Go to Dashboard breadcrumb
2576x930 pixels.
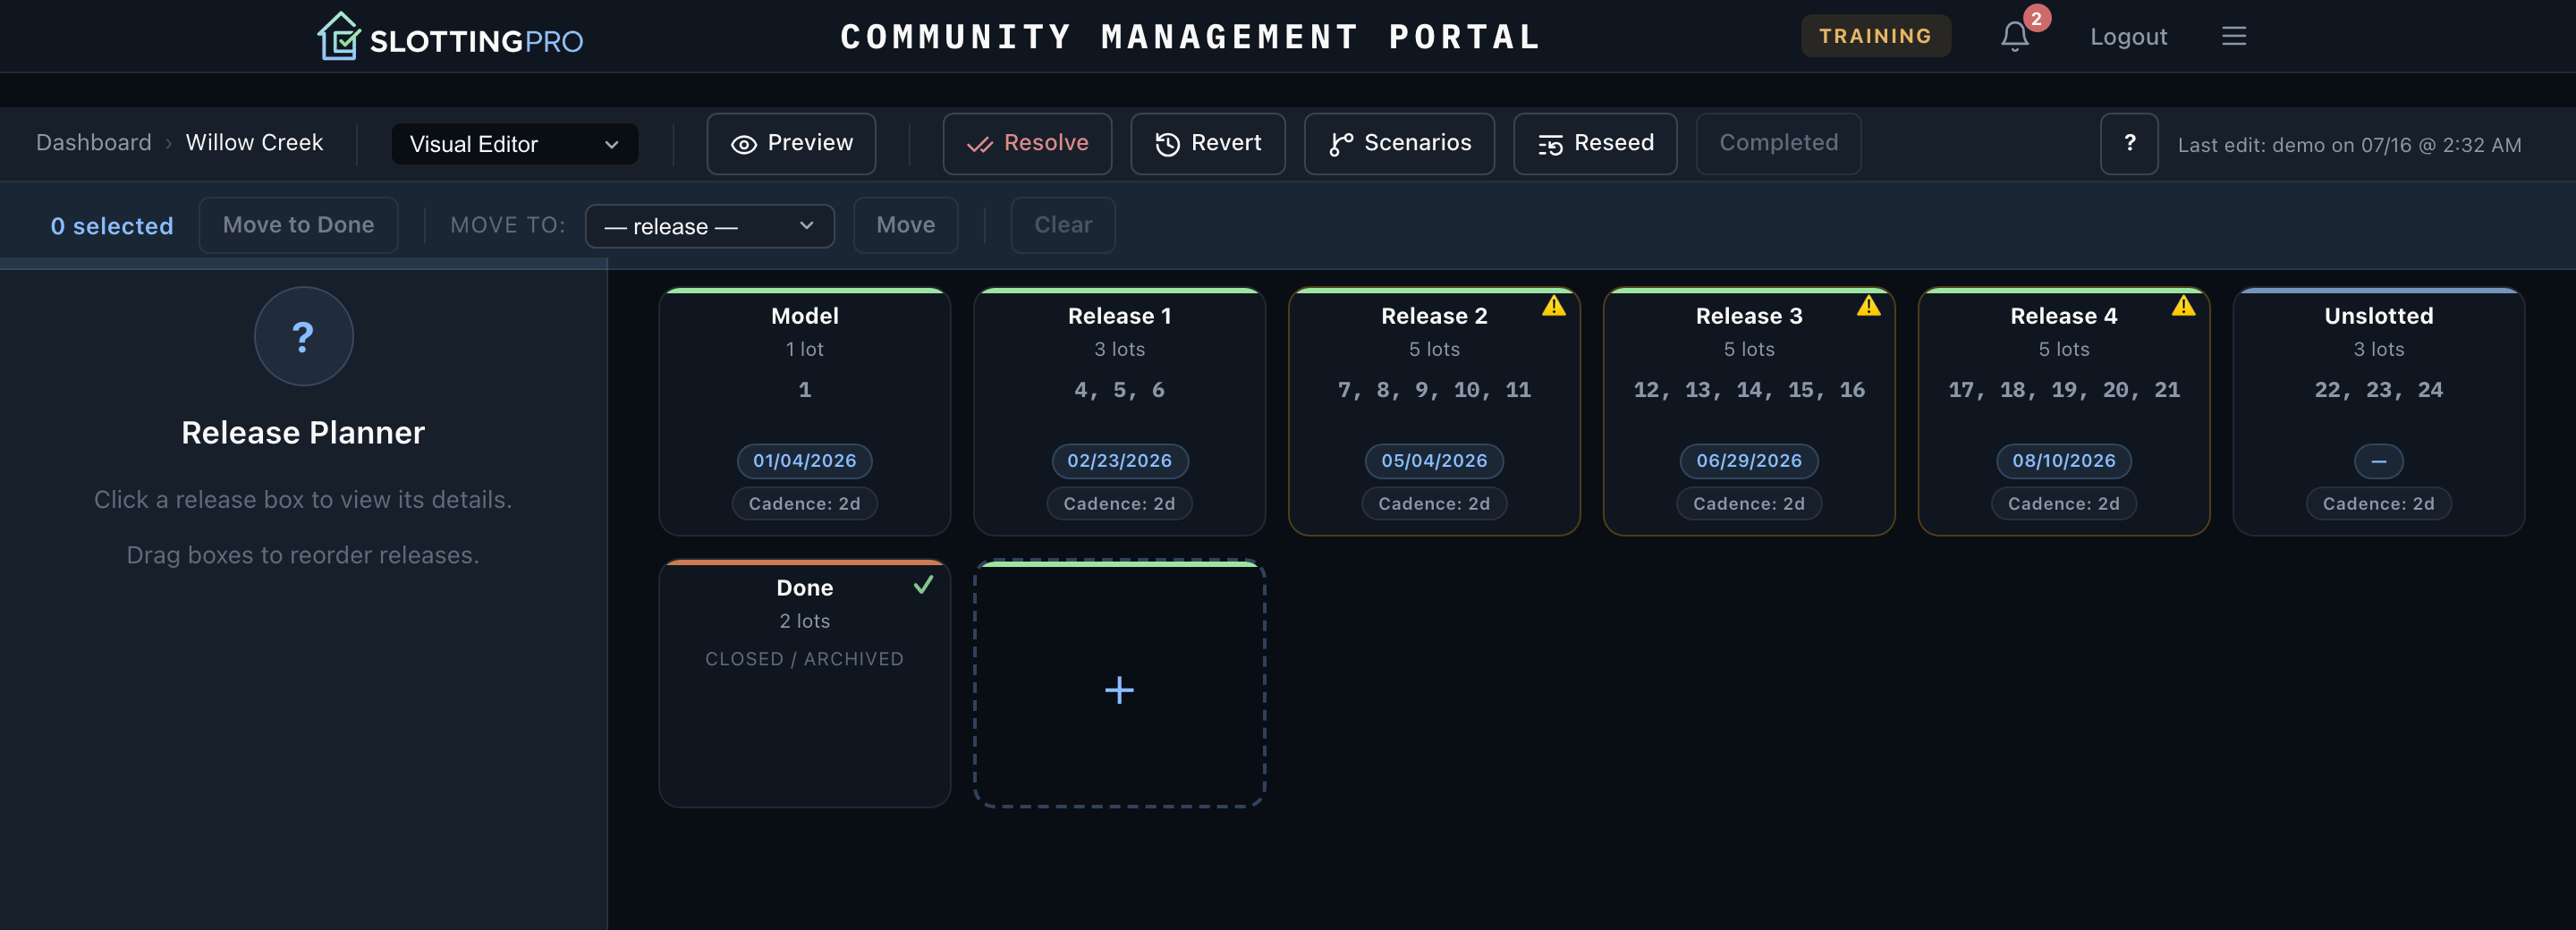click(94, 142)
